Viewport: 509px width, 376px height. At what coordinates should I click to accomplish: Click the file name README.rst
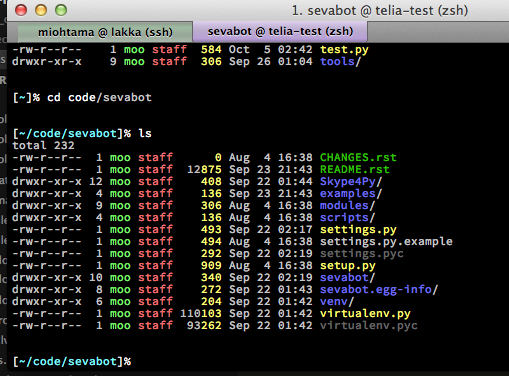355,169
